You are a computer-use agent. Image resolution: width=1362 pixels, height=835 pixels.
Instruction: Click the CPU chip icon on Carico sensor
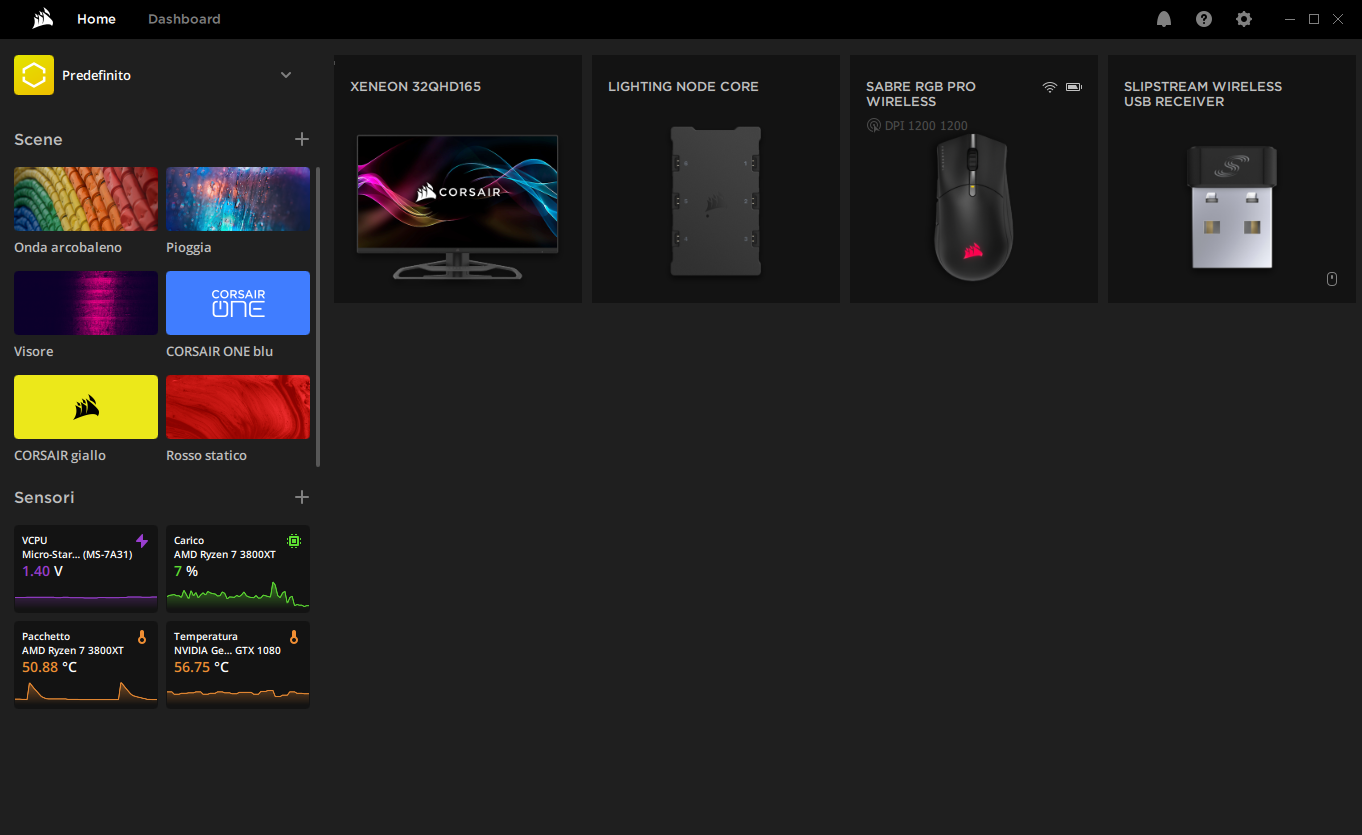click(x=294, y=541)
